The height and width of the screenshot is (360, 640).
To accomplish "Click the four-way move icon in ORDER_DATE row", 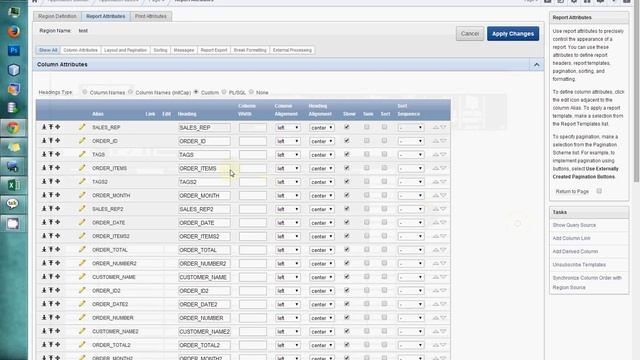I will pyautogui.click(x=58, y=222).
